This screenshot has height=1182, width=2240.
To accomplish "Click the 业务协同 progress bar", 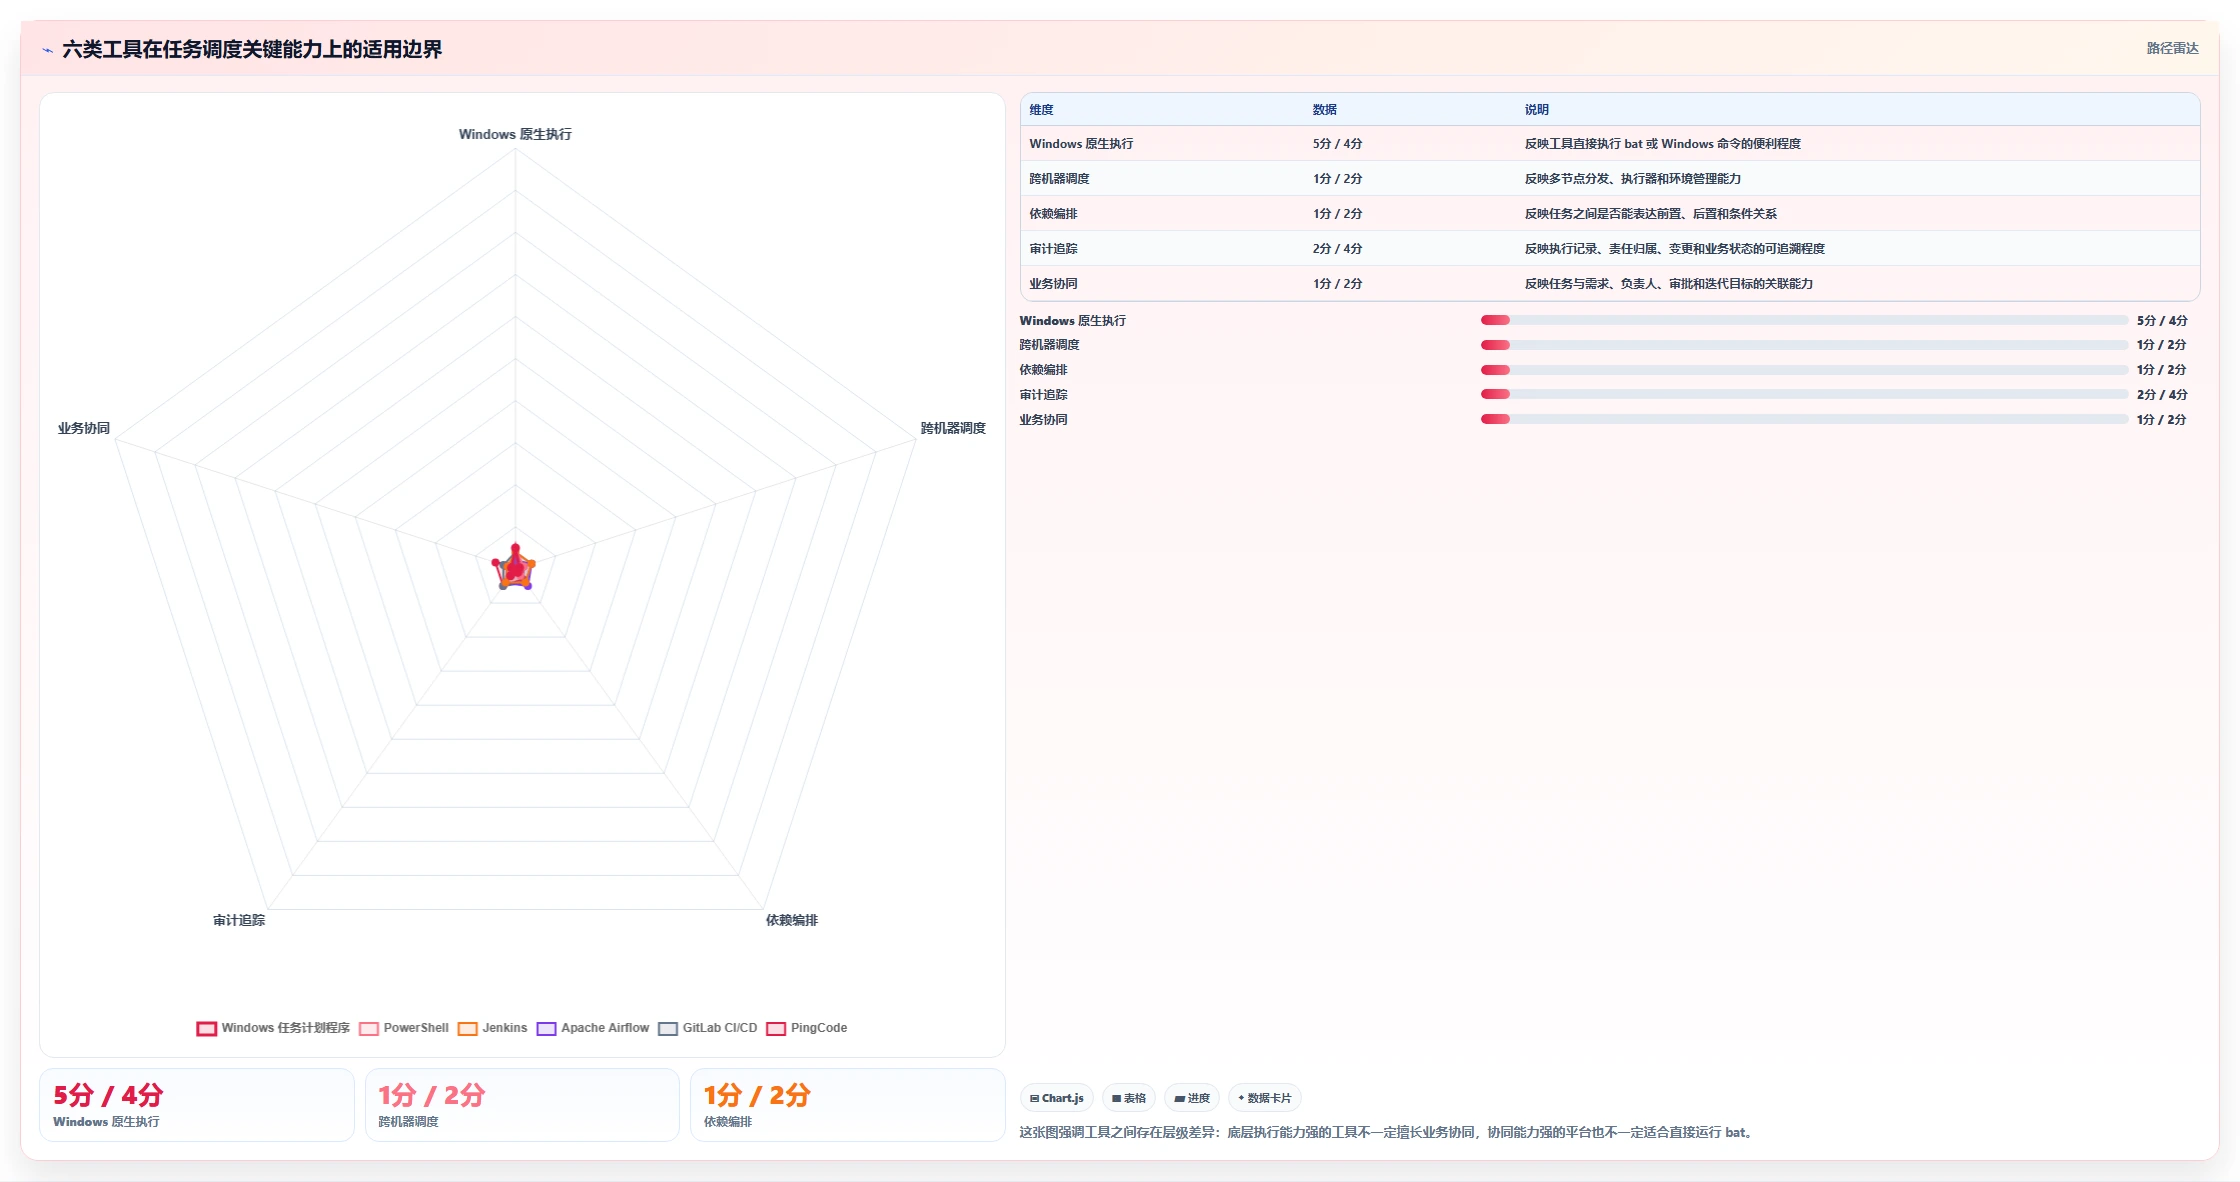I will (1804, 420).
